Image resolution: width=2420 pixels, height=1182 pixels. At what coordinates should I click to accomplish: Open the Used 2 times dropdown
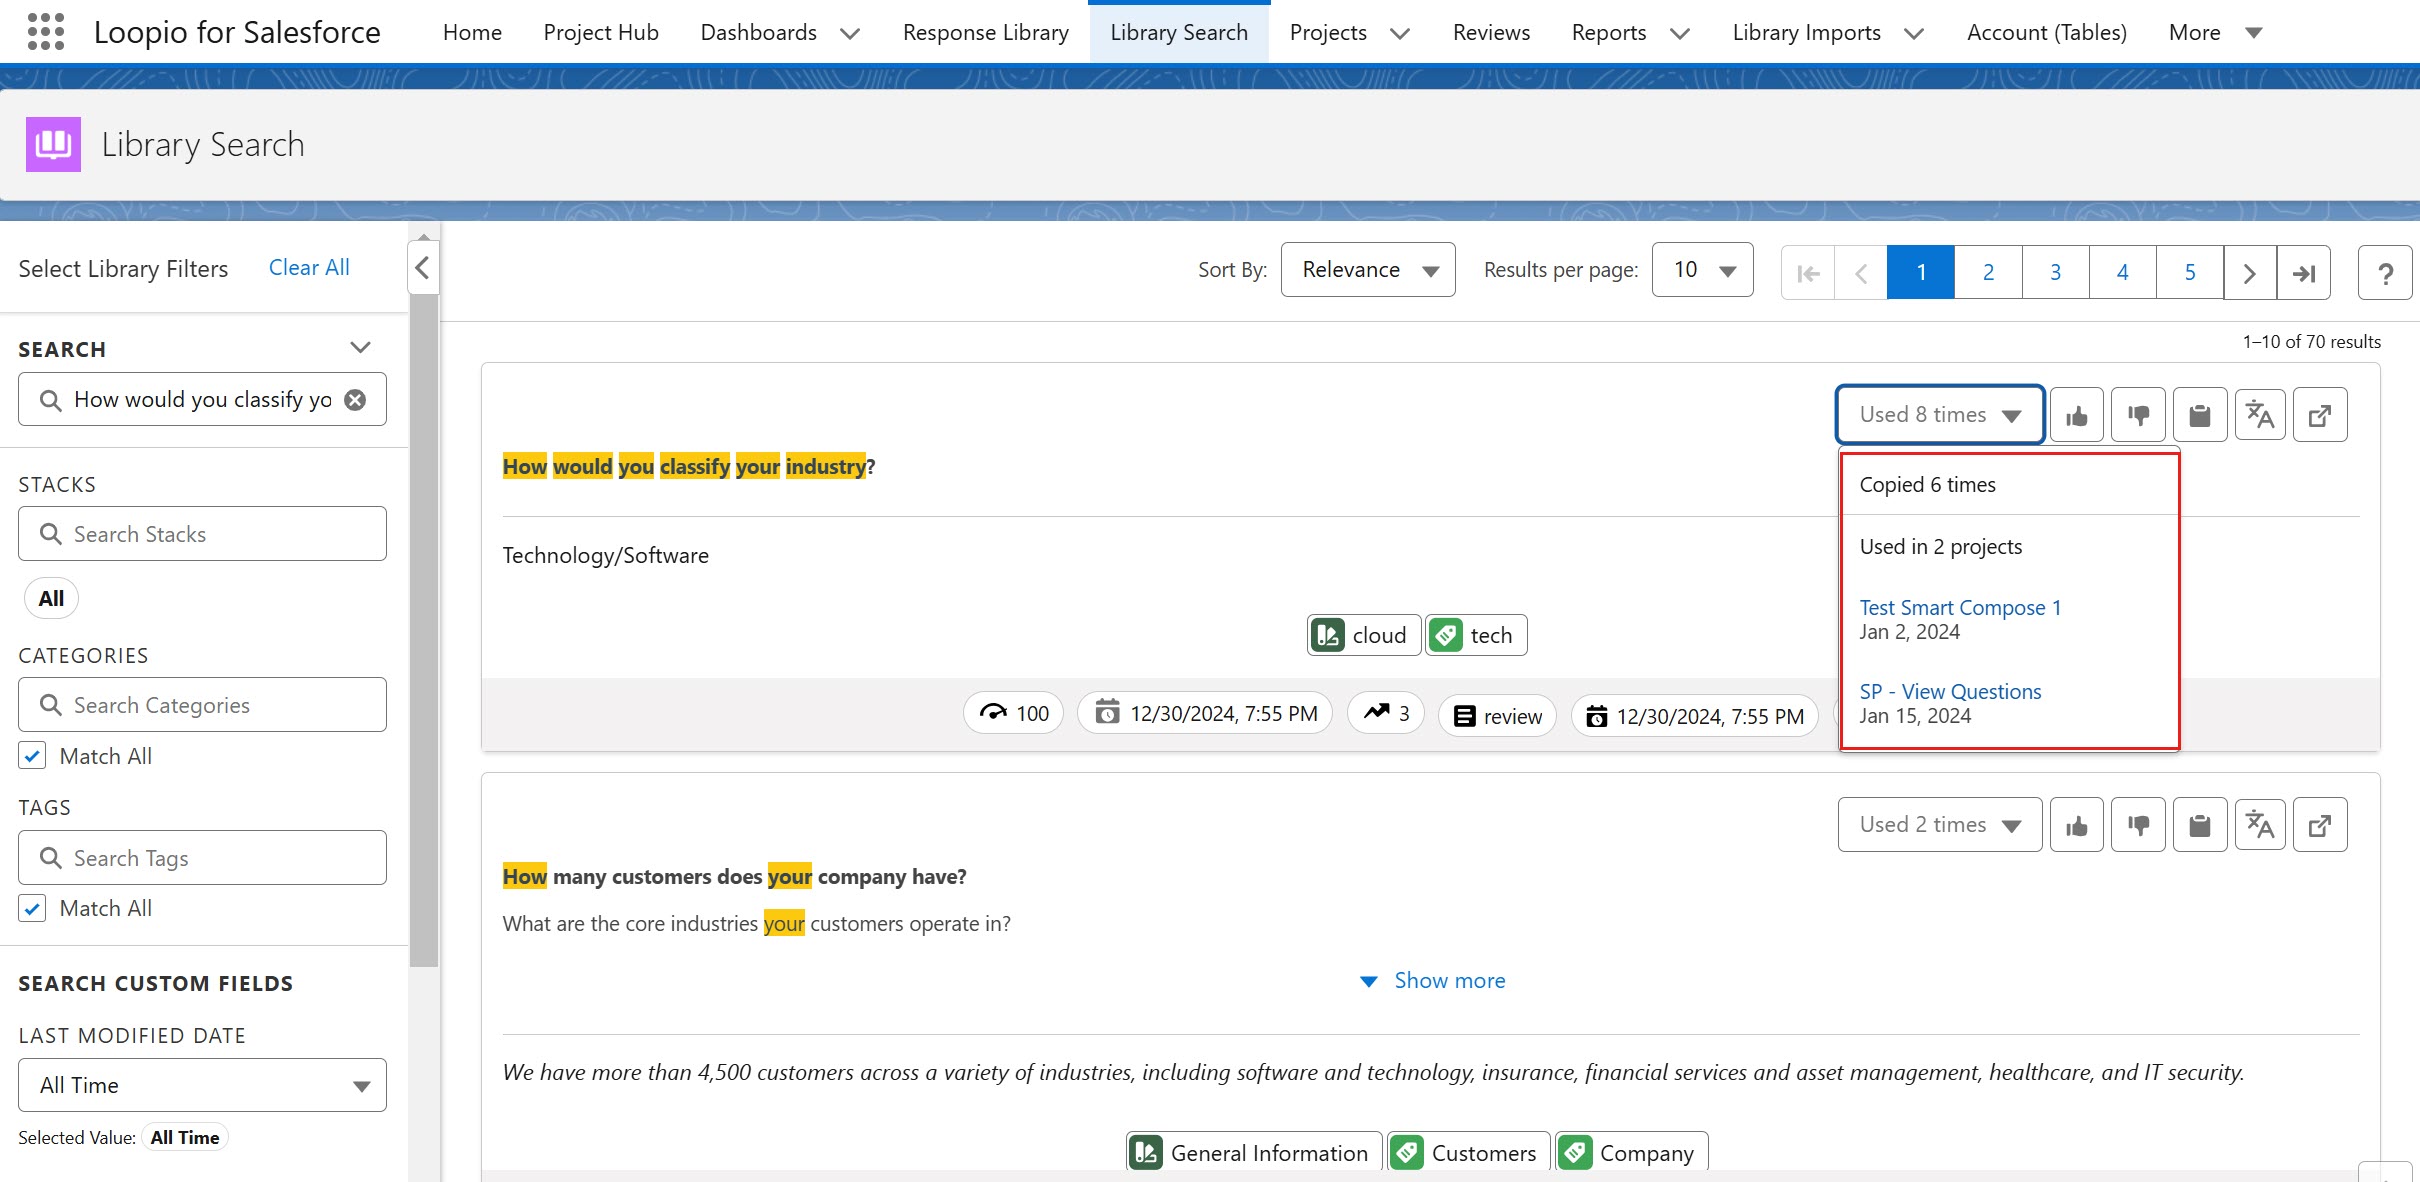1940,825
